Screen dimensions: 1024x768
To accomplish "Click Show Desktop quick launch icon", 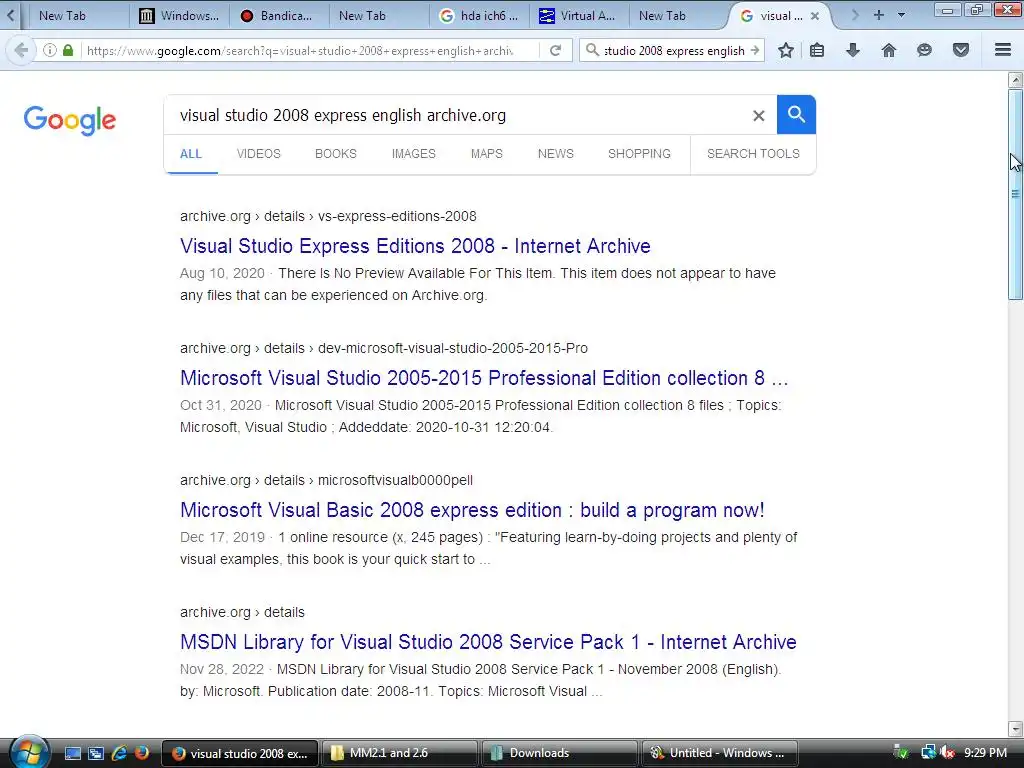I will tap(72, 753).
